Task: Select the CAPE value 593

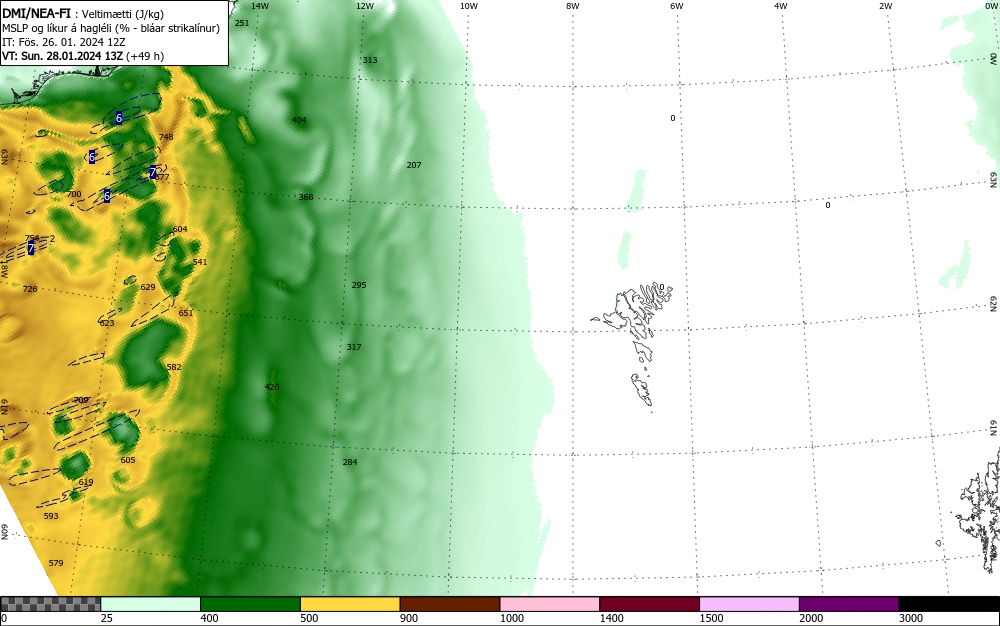Action: coord(50,516)
